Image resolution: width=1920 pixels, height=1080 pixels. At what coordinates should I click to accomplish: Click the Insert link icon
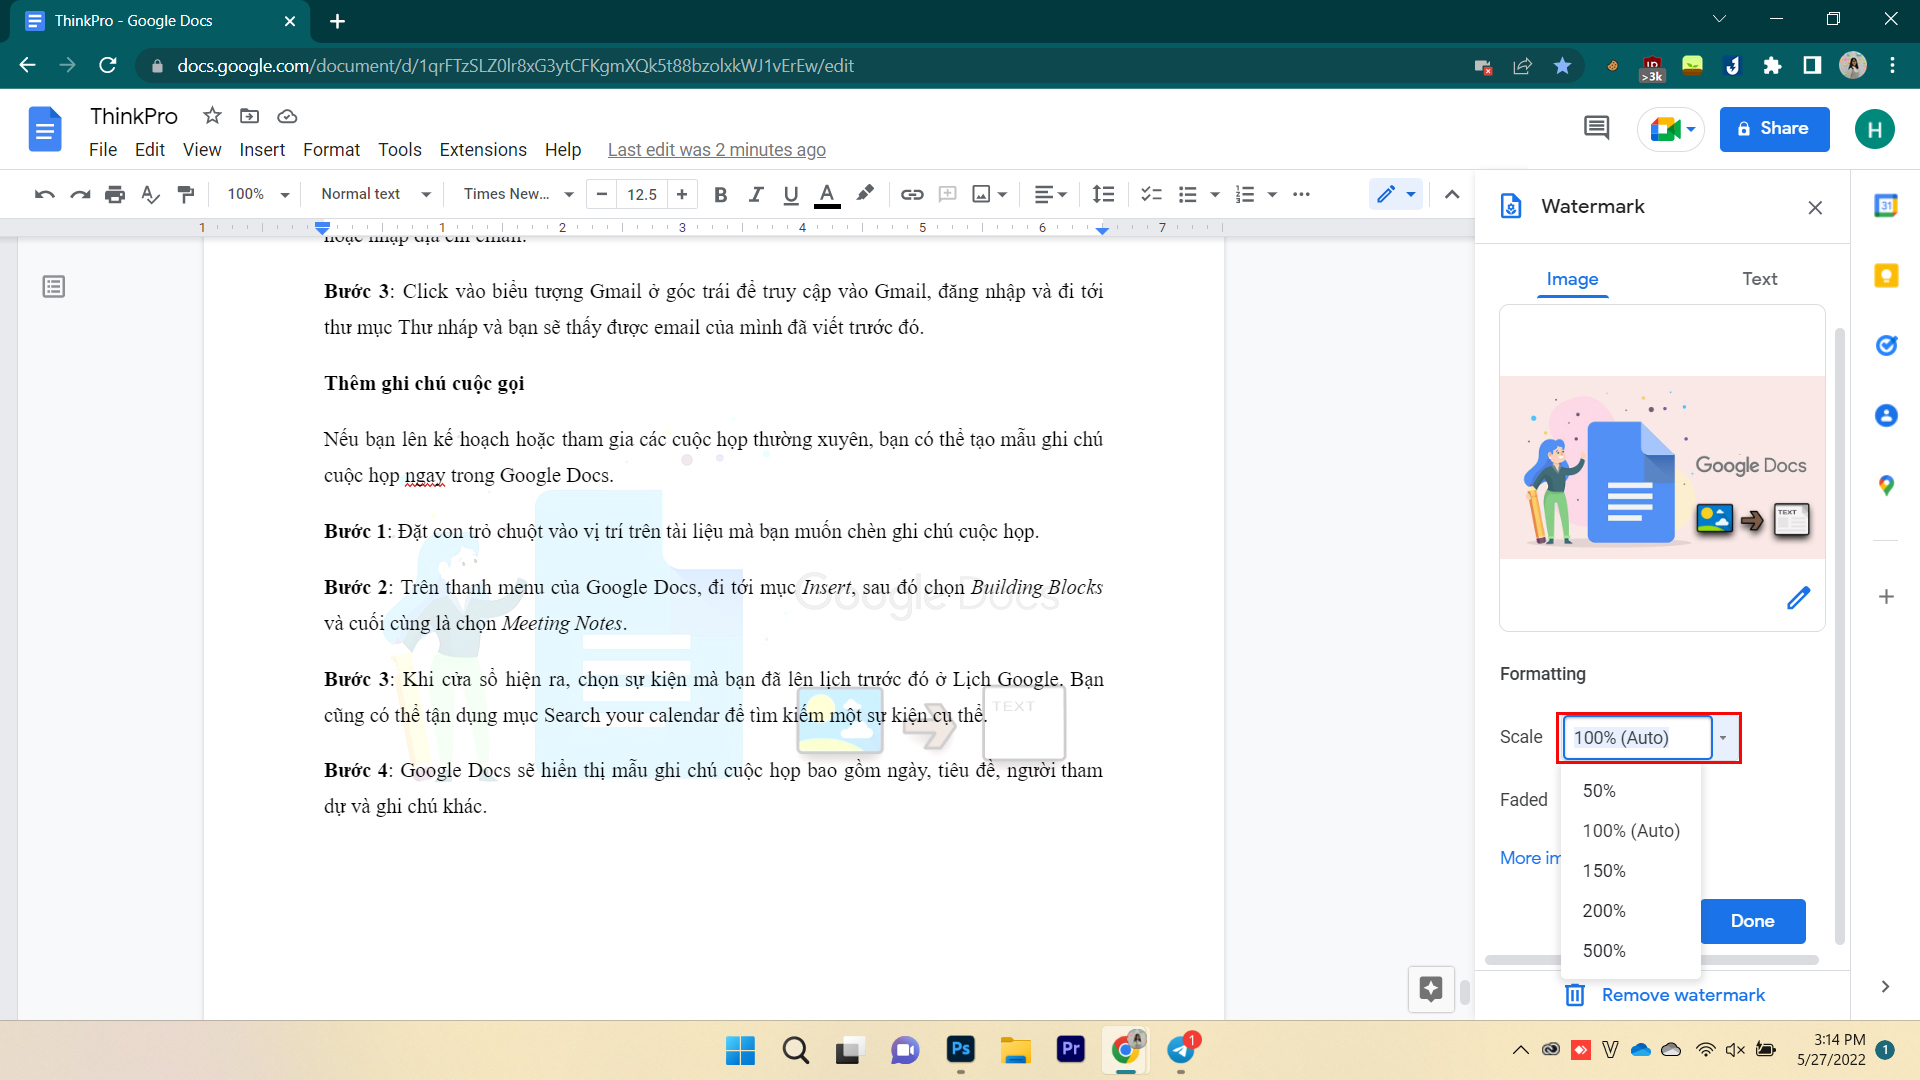[x=912, y=194]
